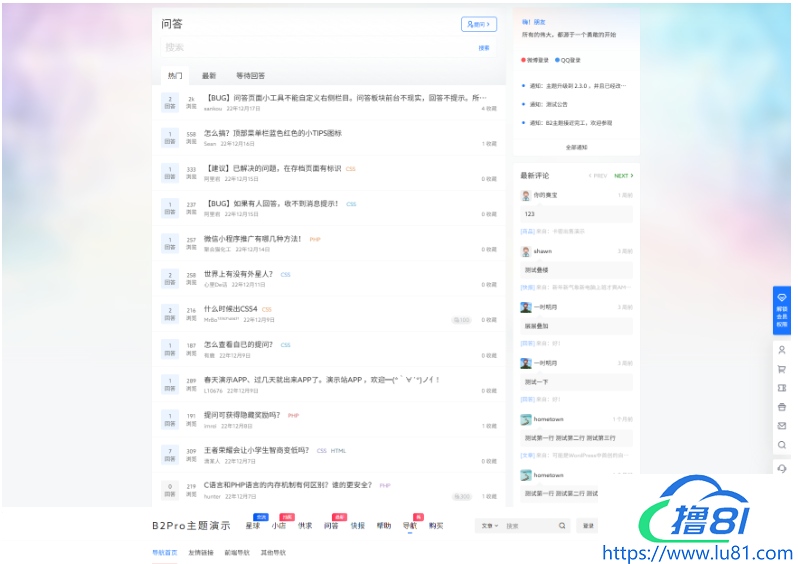Click the blue unlock membership badge
Viewport: 798px width, 564px height.
(782, 310)
